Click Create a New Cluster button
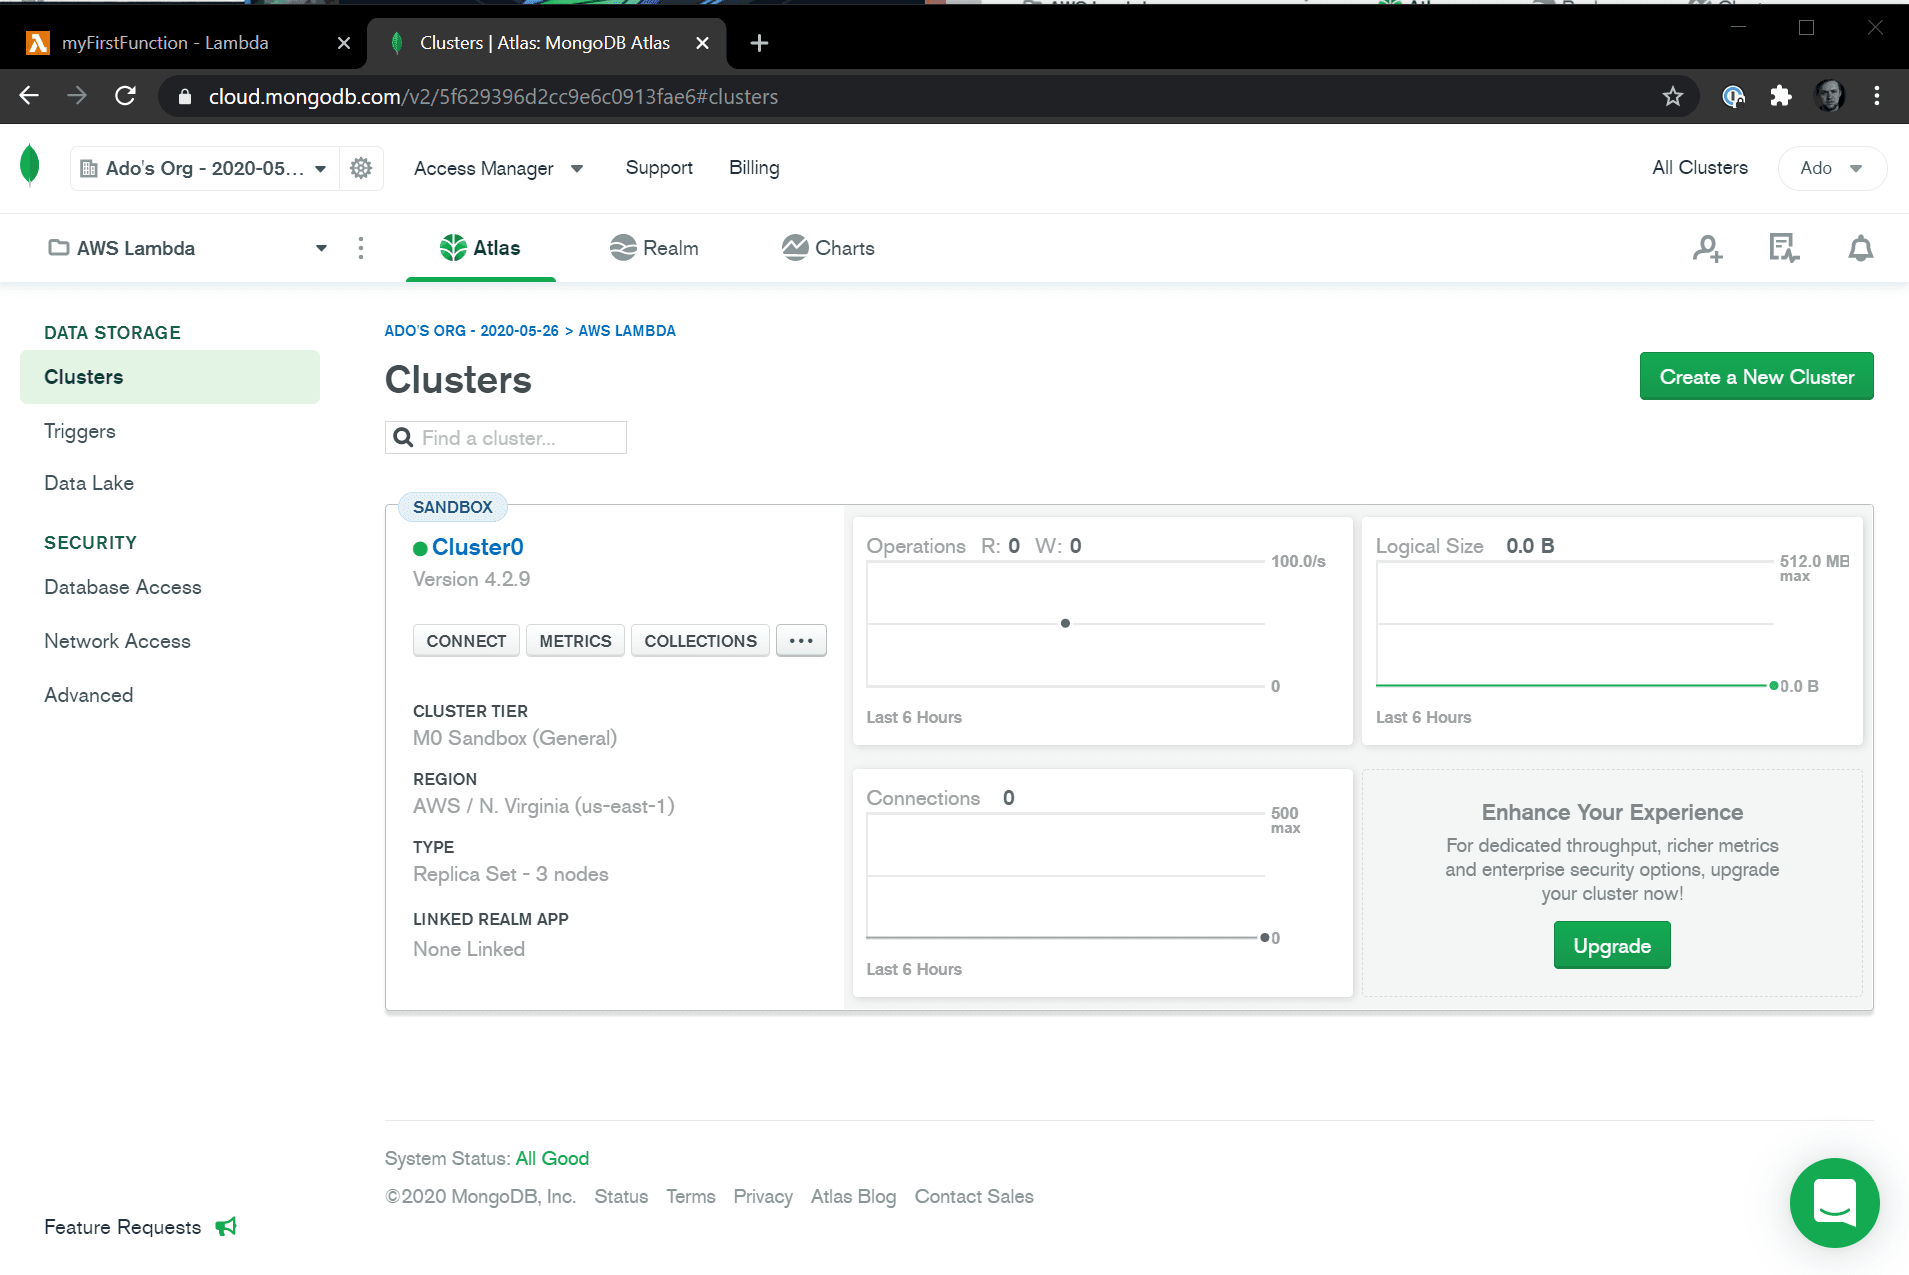 pos(1756,377)
